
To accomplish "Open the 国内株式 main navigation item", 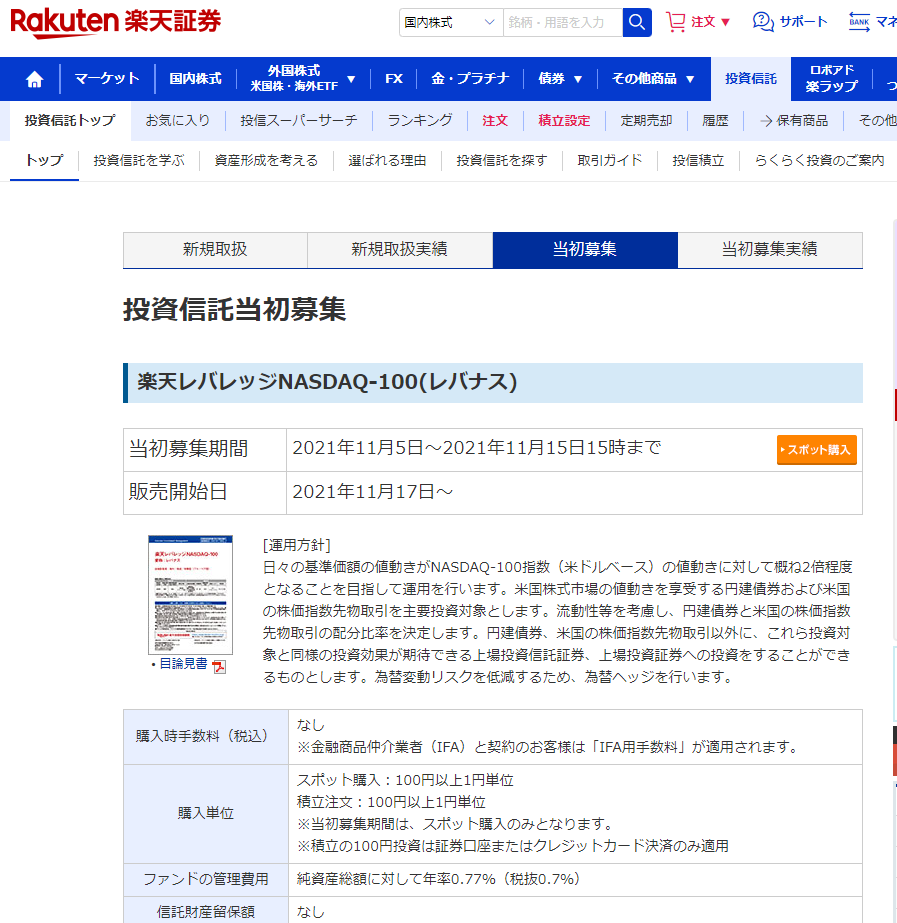I will click(x=195, y=79).
